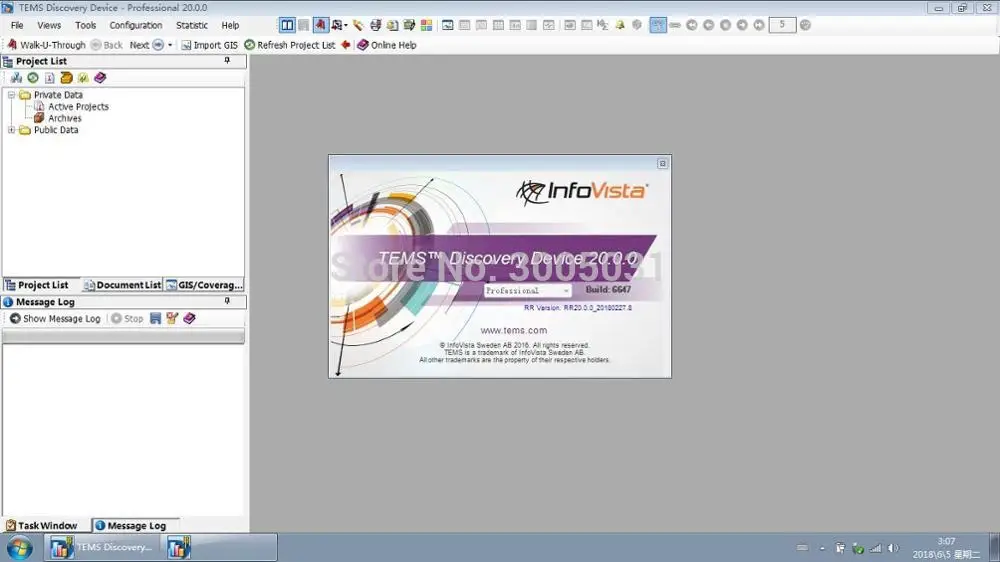Open the Statistic menu
The width and height of the screenshot is (1000, 562).
191,26
